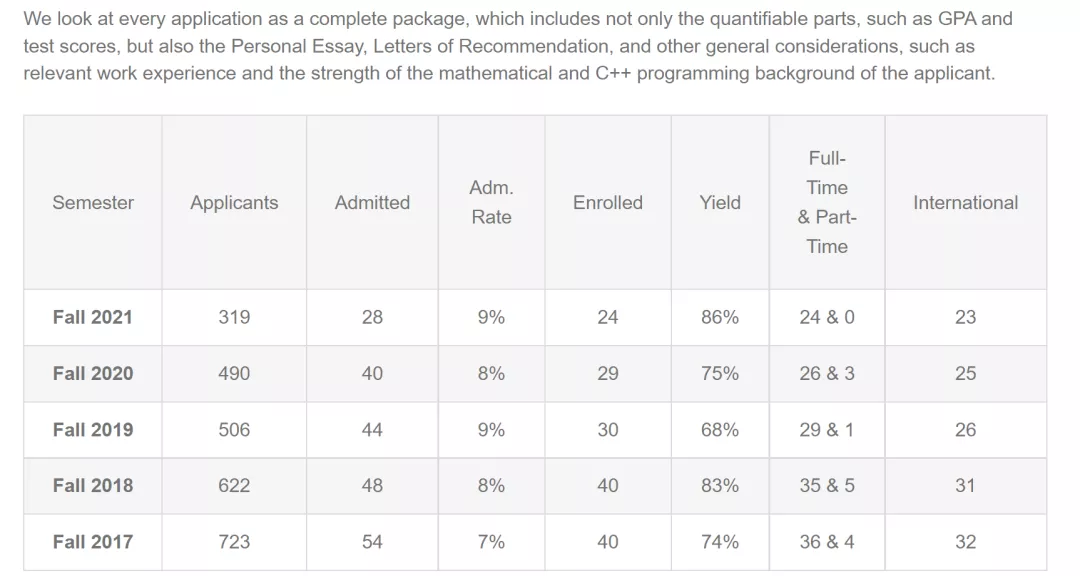Viewport: 1080px width, 576px height.
Task: Click the Semester column header
Action: pyautogui.click(x=93, y=202)
